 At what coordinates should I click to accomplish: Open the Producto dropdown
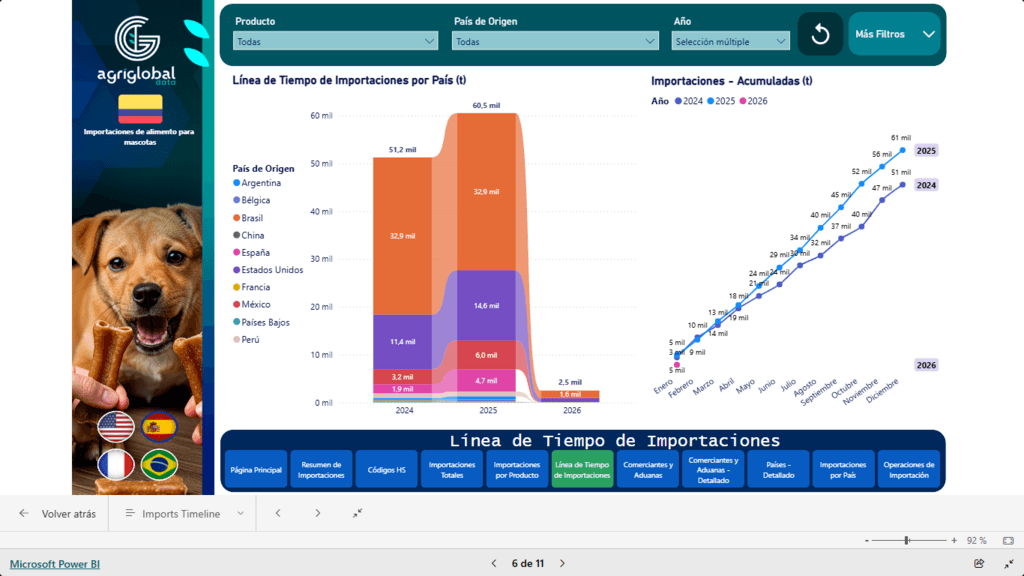pyautogui.click(x=335, y=41)
